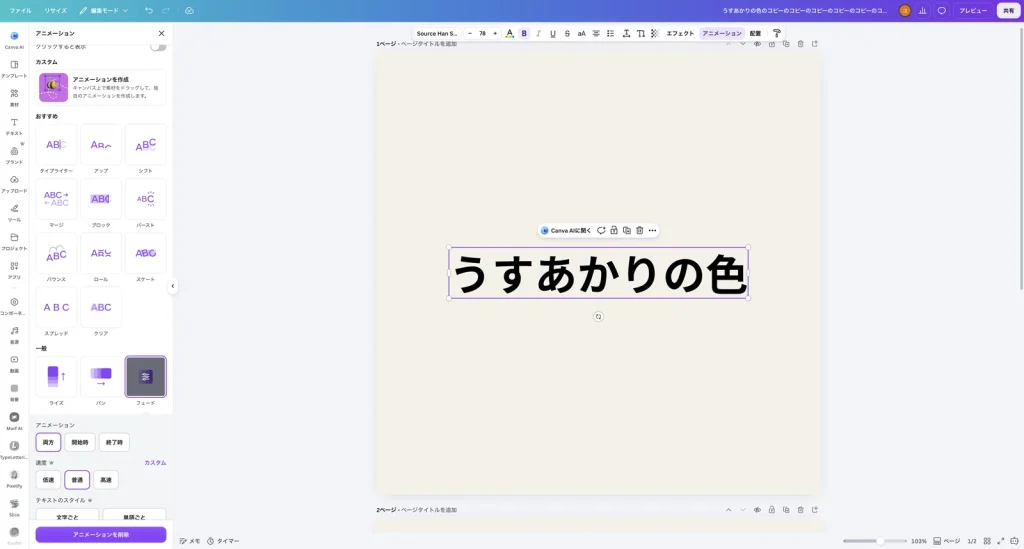Click アニメーションを削除 button

click(101, 535)
